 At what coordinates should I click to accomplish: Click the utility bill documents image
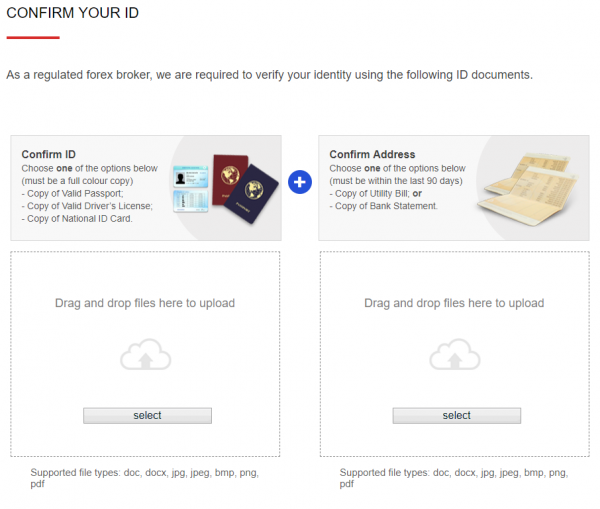pyautogui.click(x=529, y=187)
